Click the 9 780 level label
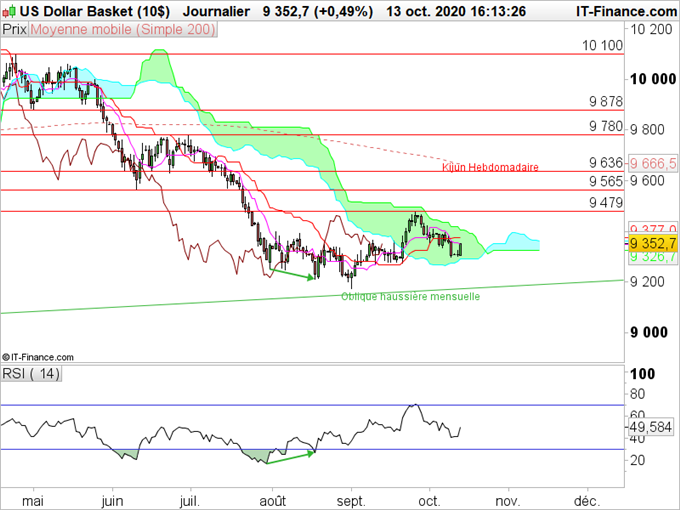The height and width of the screenshot is (510, 680). [606, 126]
